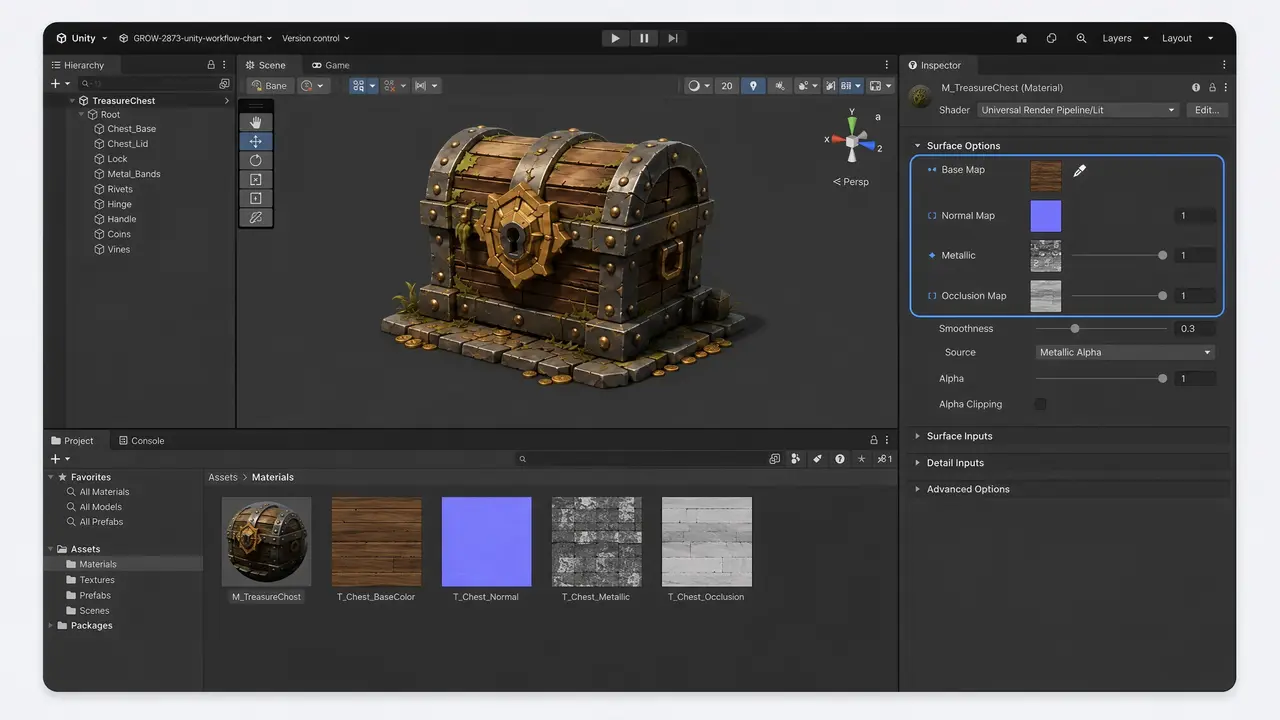Viewport: 1280px width, 720px height.
Task: Open the Source Metallic Alpha dropdown
Action: click(1125, 352)
